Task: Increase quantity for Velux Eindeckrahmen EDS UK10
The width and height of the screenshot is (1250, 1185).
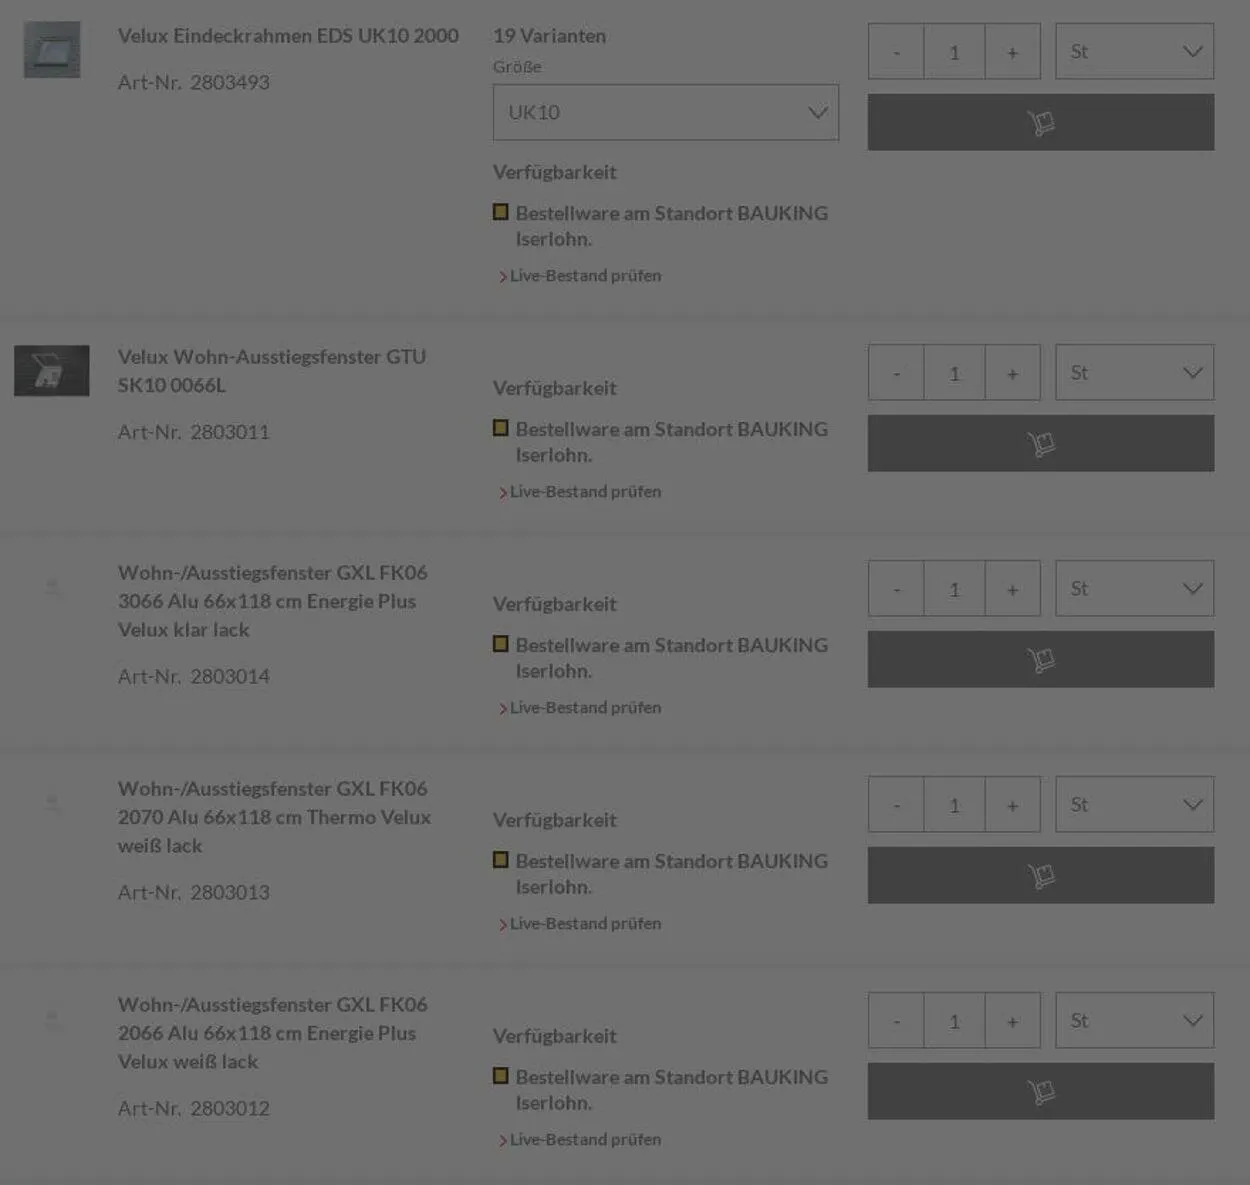Action: 1012,52
